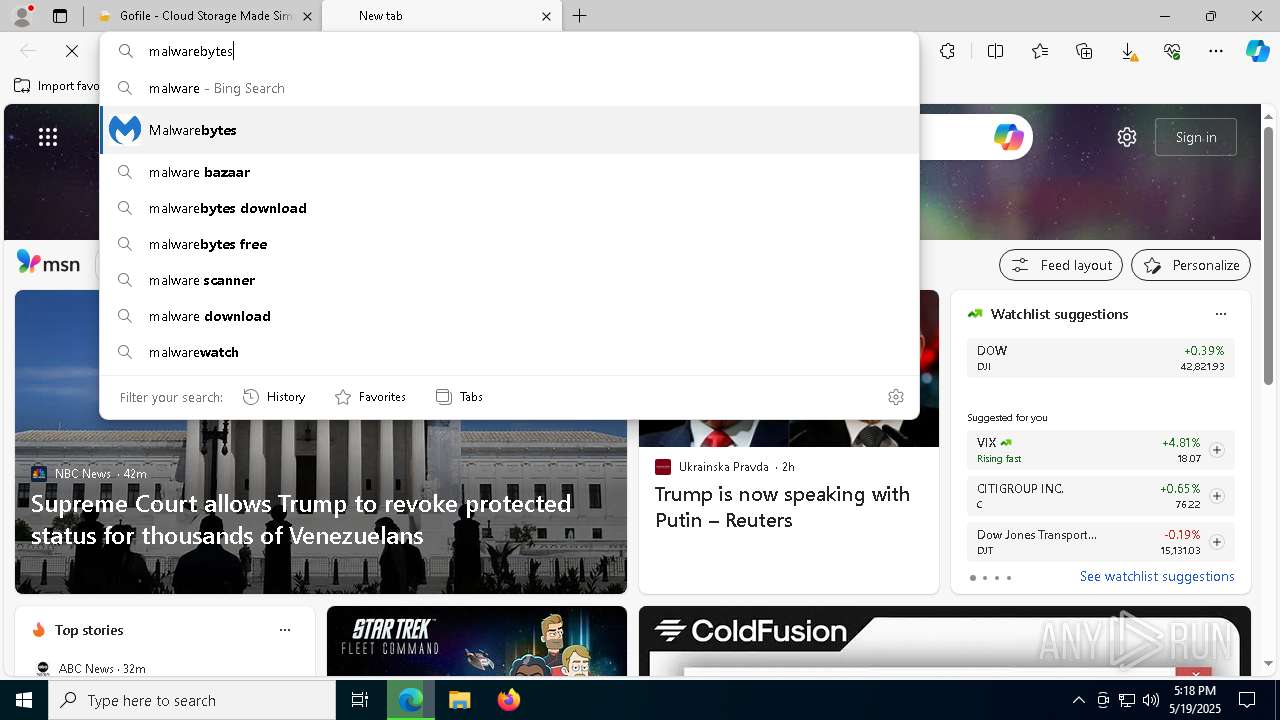
Task: Open Watchlist suggestions more options
Action: click(x=1221, y=314)
